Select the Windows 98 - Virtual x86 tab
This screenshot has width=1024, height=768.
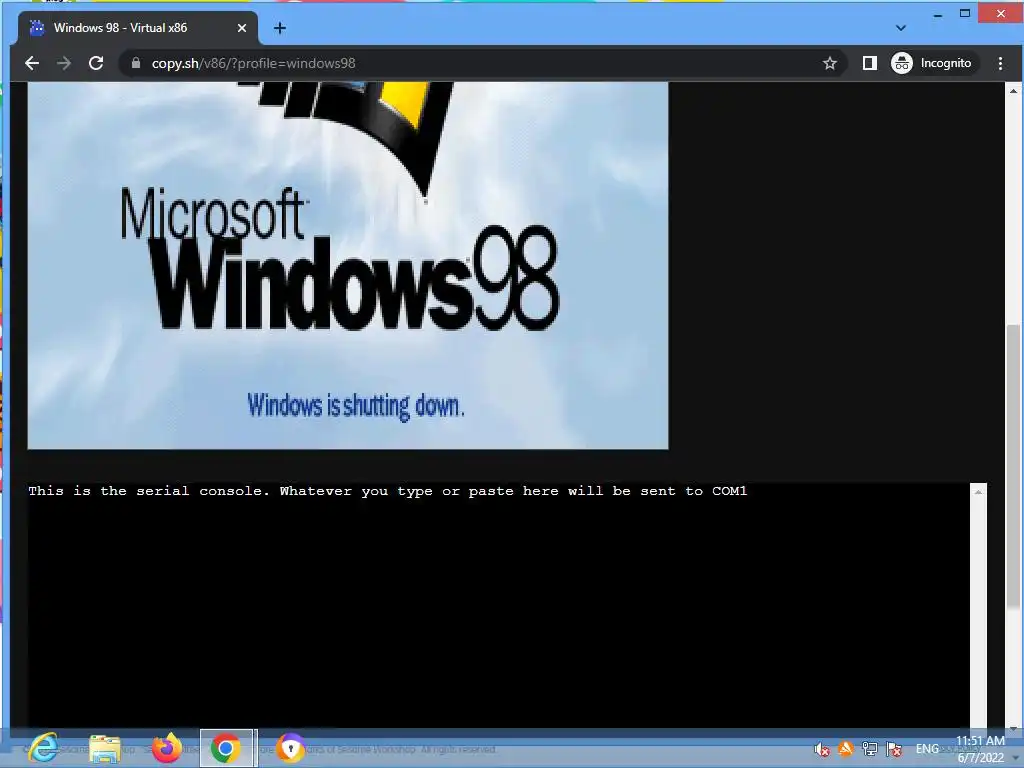click(x=138, y=28)
